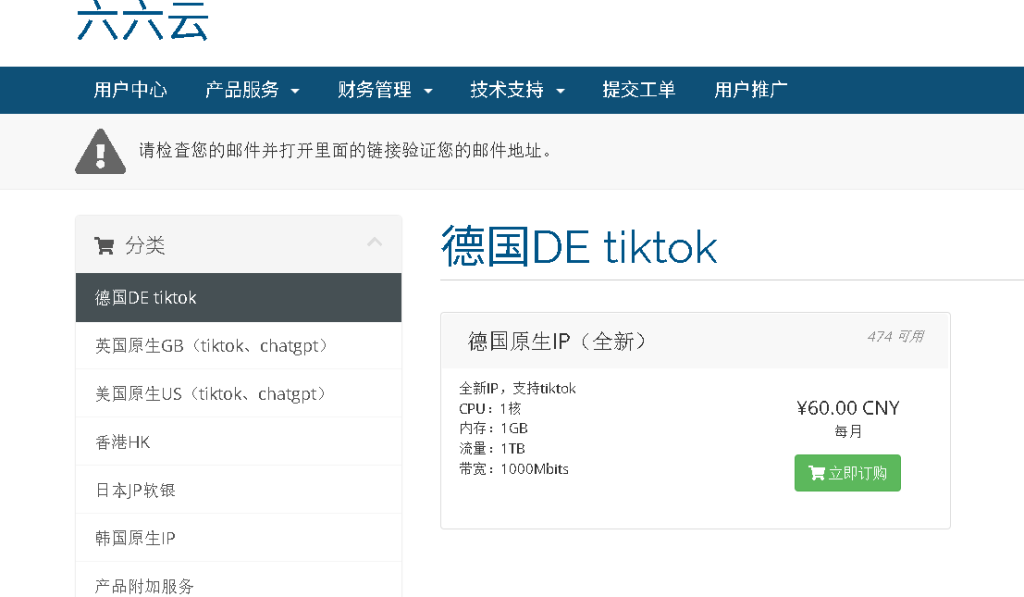Viewport: 1024px width, 597px height.
Task: Click the shopping cart icon beside 分类
Action: 104,245
